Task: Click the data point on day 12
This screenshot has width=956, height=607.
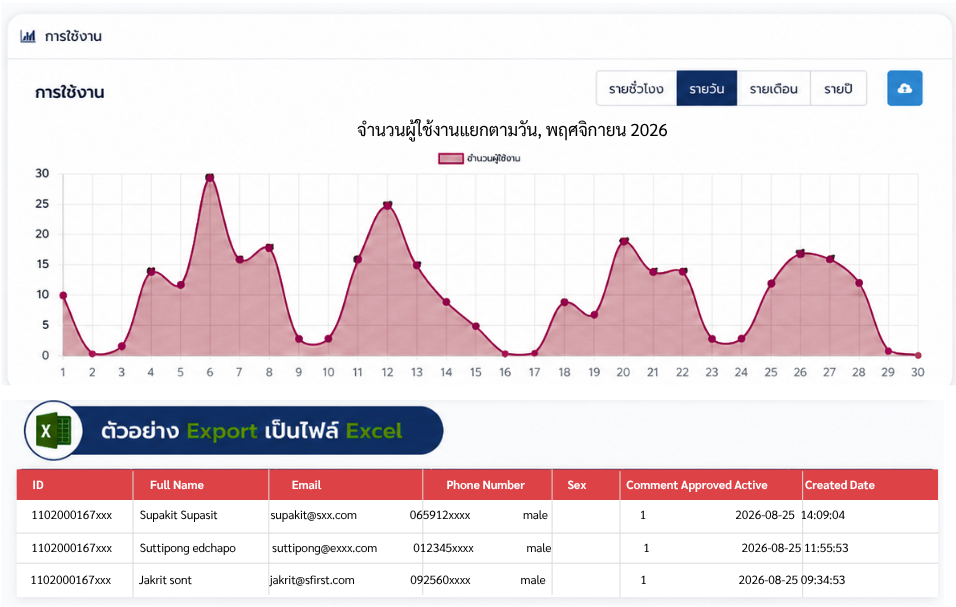Action: click(x=387, y=205)
